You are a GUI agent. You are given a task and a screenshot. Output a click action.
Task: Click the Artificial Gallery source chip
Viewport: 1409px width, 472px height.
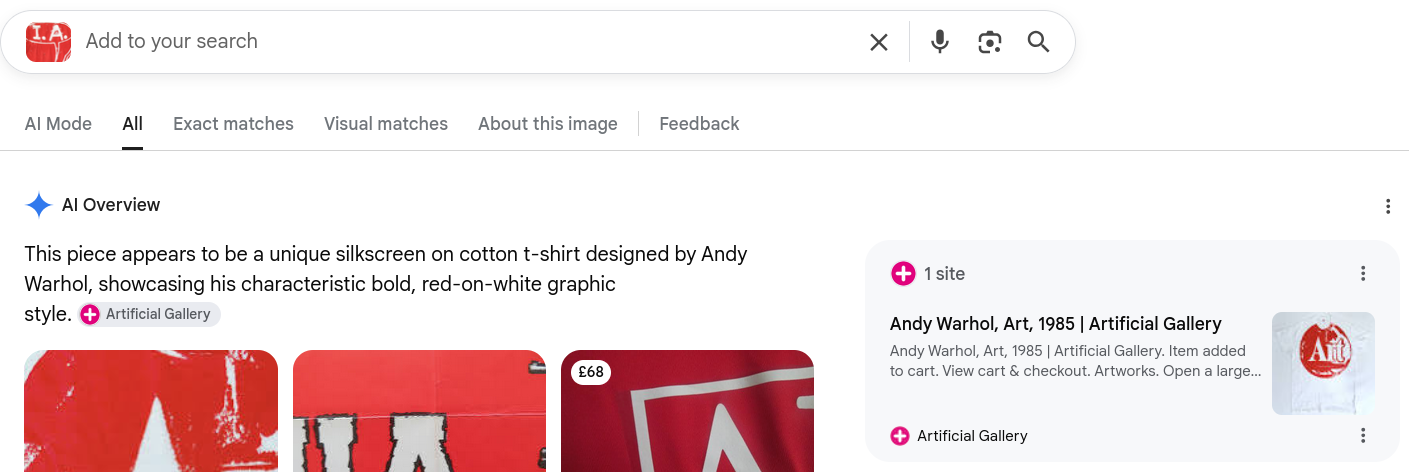(x=149, y=314)
